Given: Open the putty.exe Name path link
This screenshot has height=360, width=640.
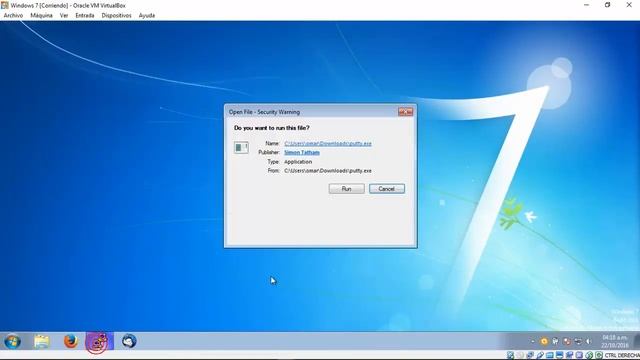Looking at the screenshot, I should tap(328, 144).
